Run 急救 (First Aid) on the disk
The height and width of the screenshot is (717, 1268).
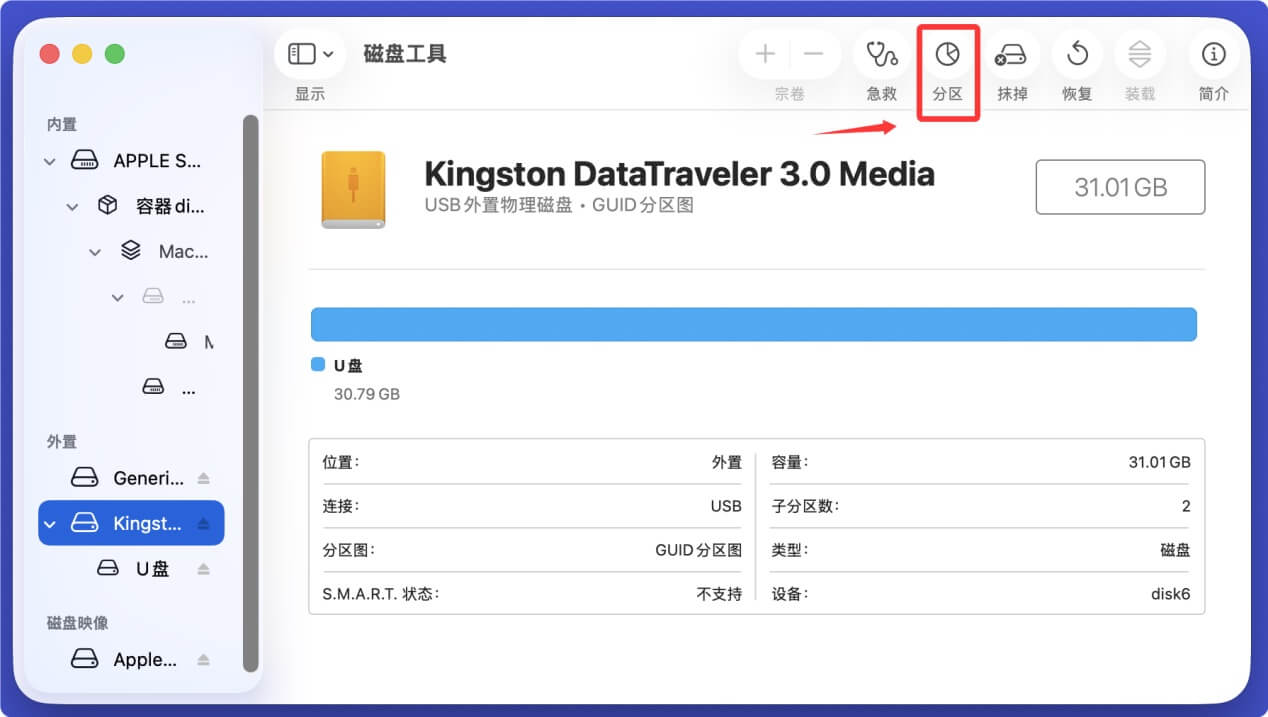coord(882,55)
